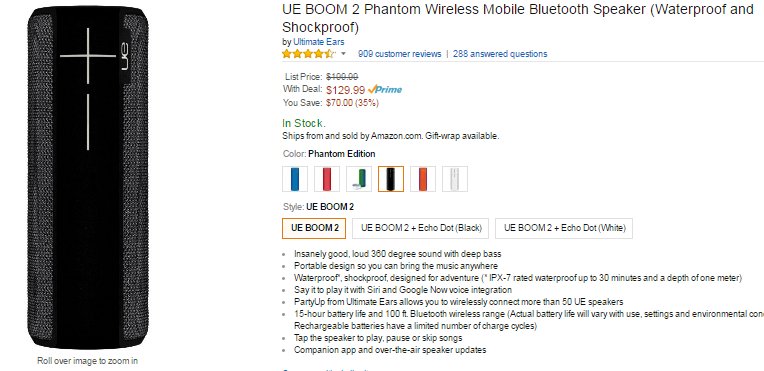
Task: Expand the rating breakdown dropdown arrow
Action: [x=343, y=54]
